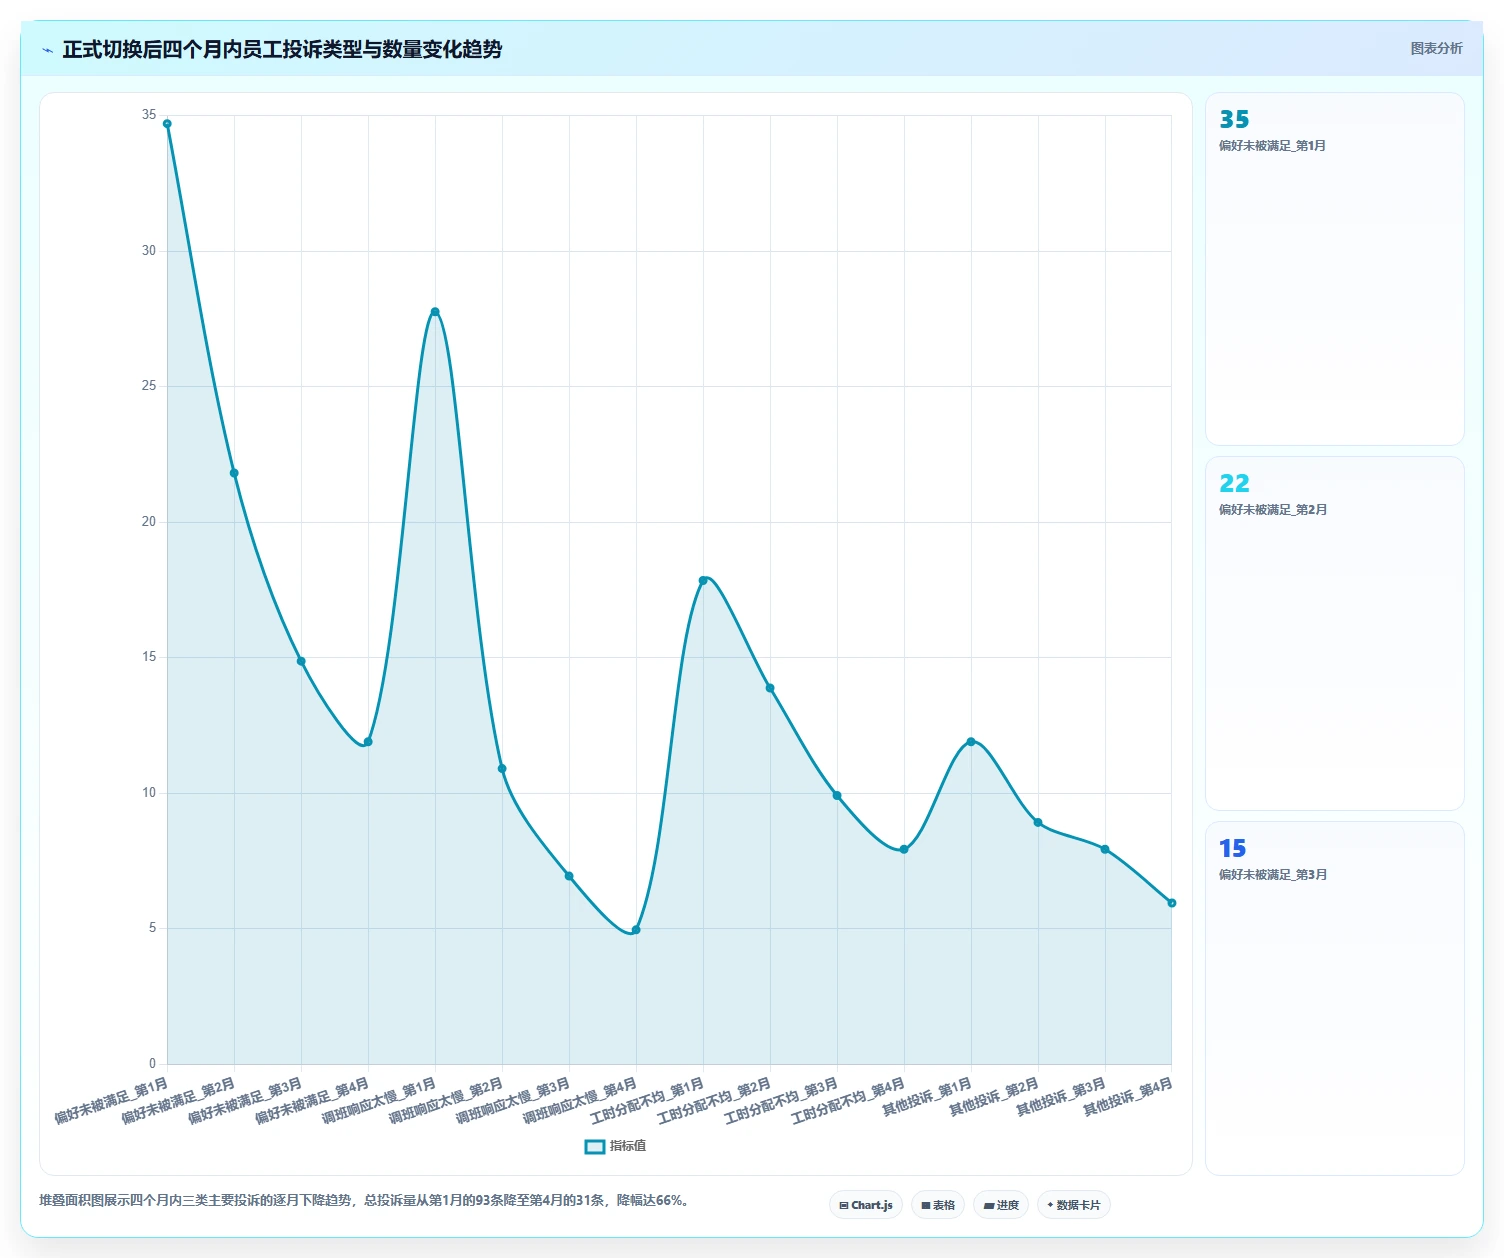
Task: Click the lowest point 调班响应太慢_第4月
Action: pyautogui.click(x=636, y=930)
